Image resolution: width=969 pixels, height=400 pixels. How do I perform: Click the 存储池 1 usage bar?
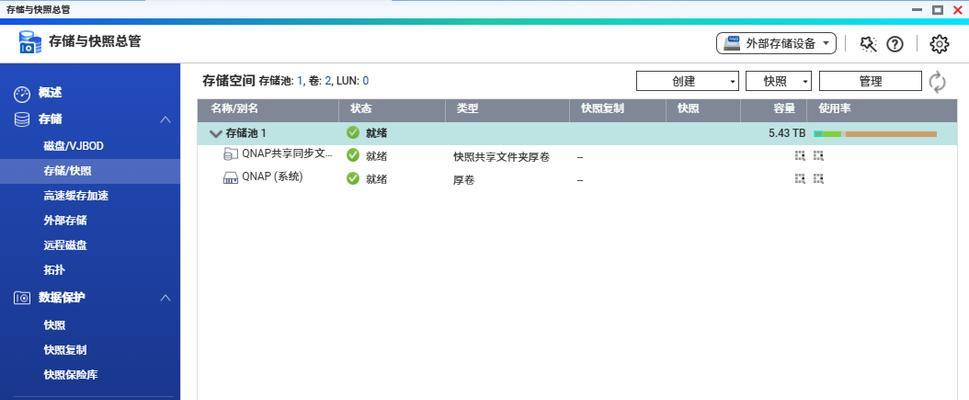[x=875, y=134]
